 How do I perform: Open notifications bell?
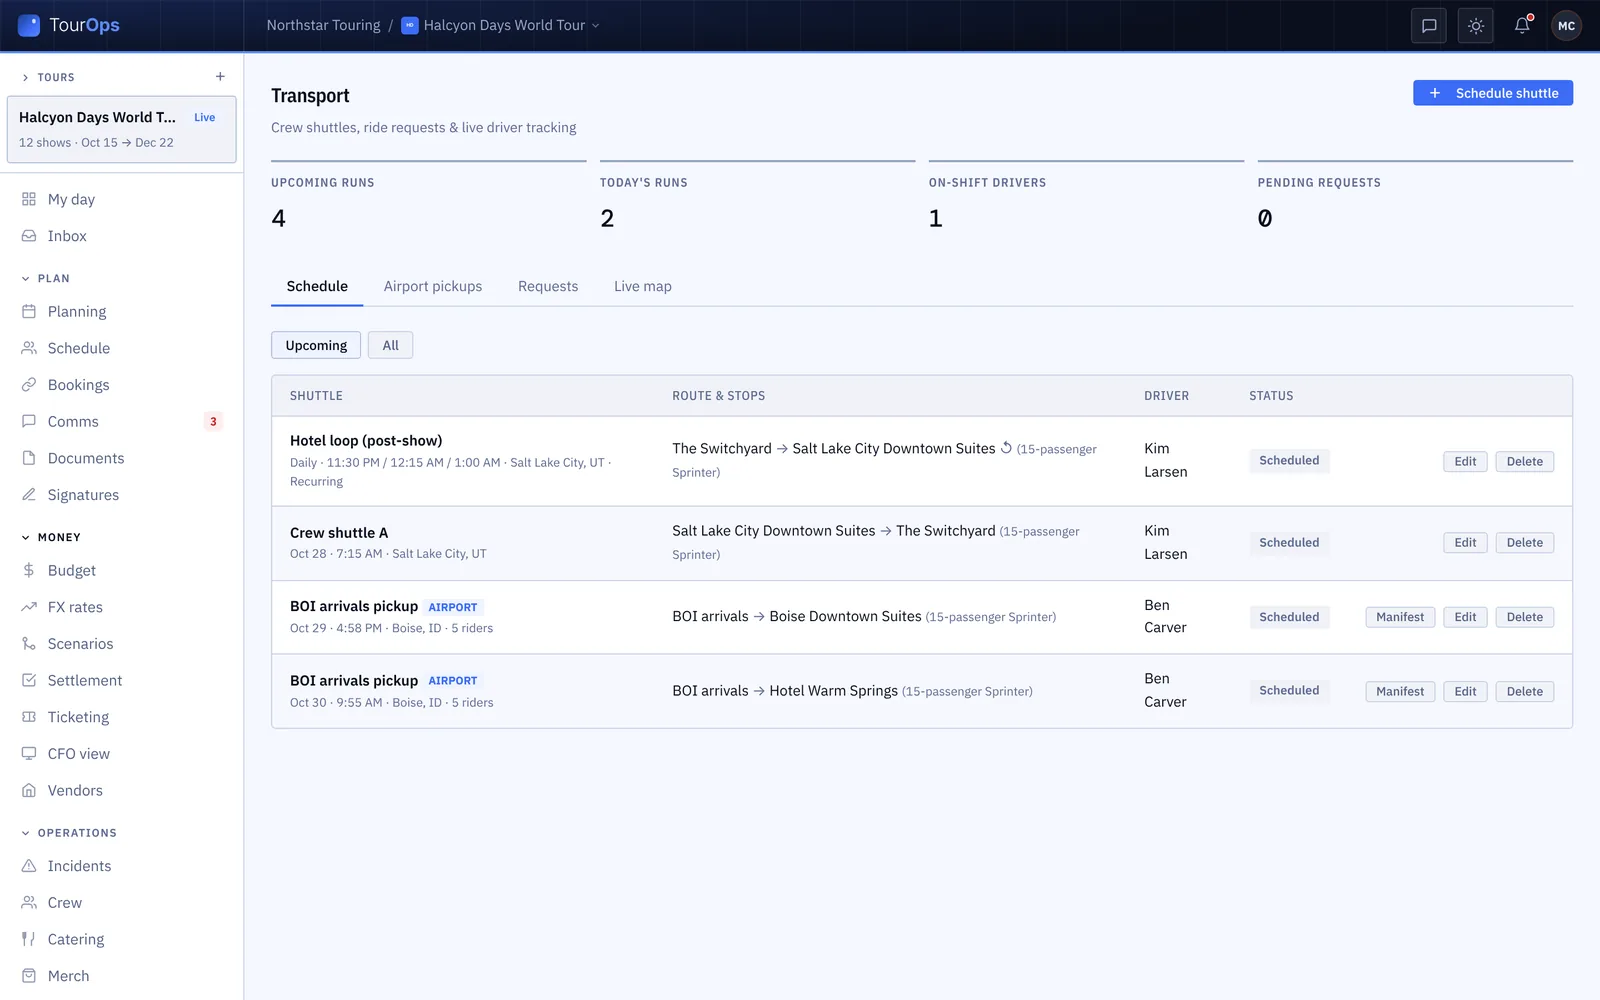point(1522,26)
